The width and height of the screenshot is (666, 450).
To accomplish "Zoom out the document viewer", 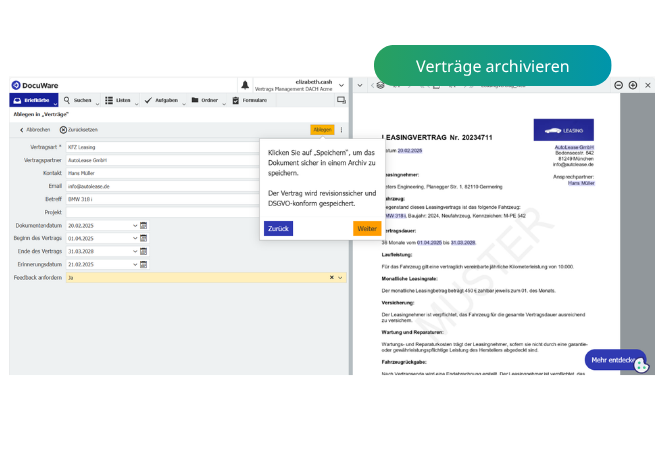I will [x=618, y=85].
